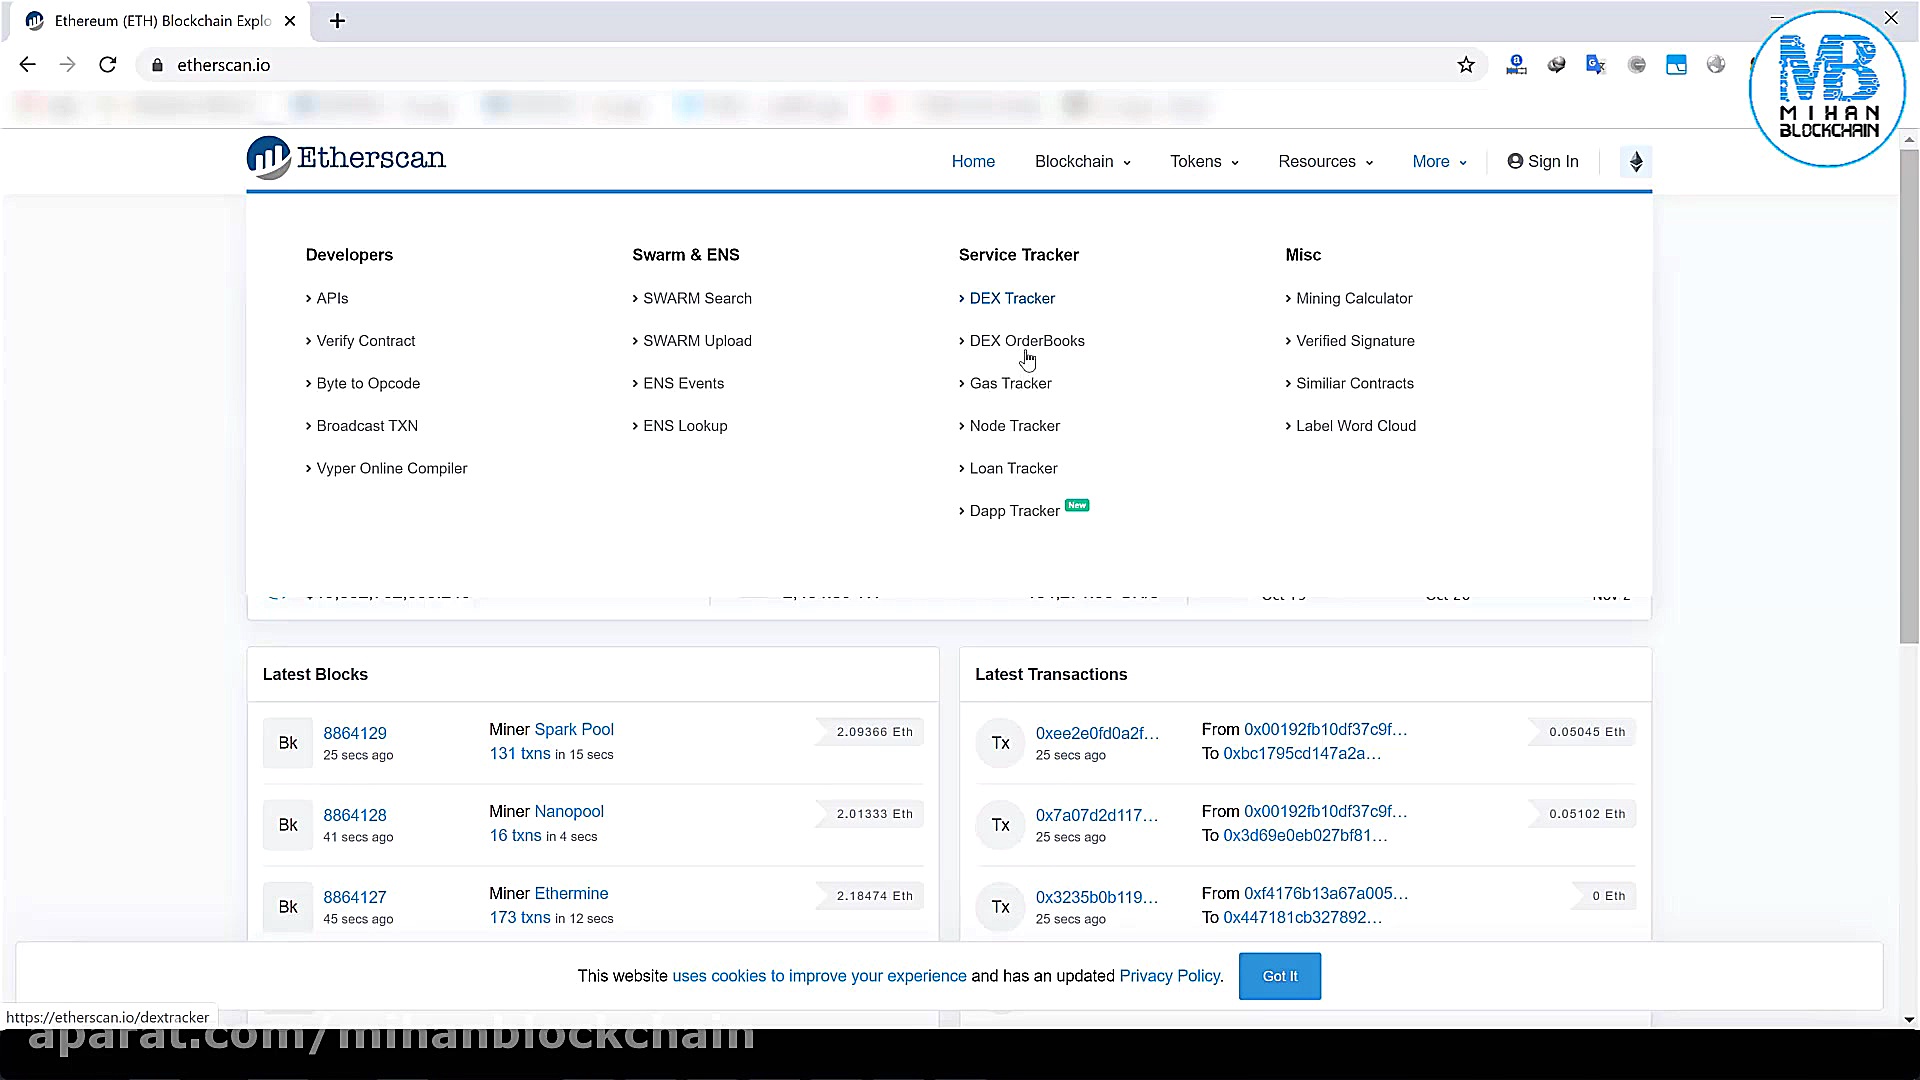This screenshot has height=1080, width=1920.
Task: Reload the page with refresh icon
Action: (x=108, y=65)
